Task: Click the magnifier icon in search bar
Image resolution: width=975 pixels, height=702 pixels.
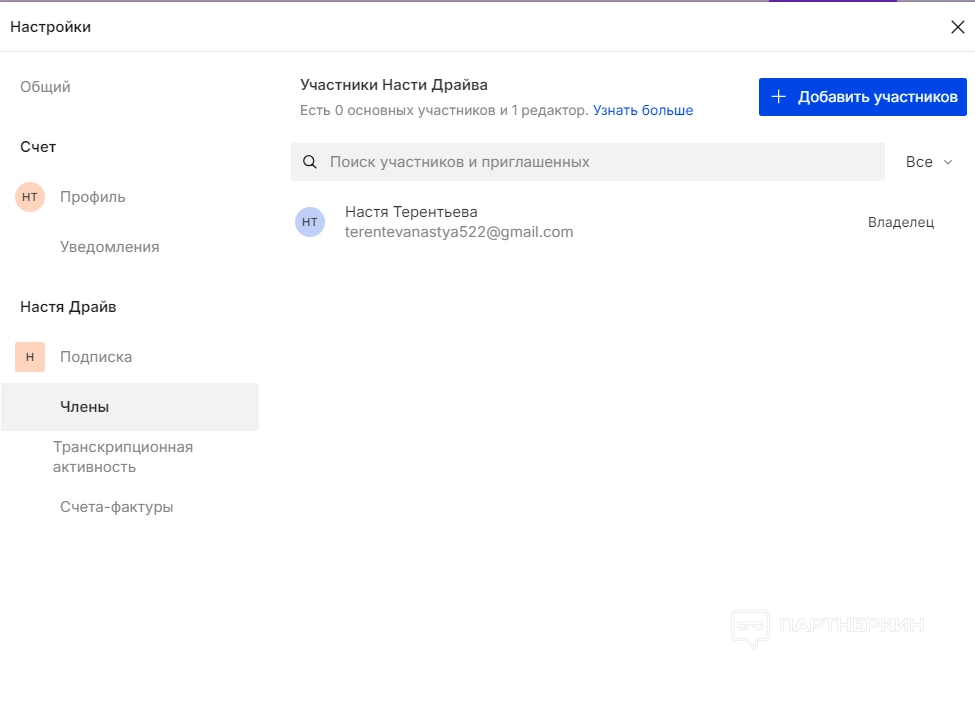Action: pyautogui.click(x=310, y=162)
